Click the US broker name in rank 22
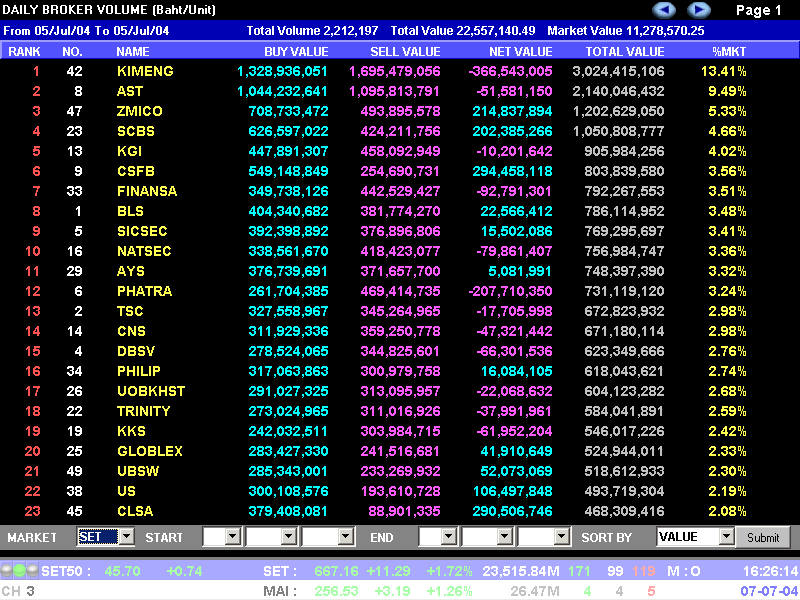The width and height of the screenshot is (800, 600). tap(126, 491)
